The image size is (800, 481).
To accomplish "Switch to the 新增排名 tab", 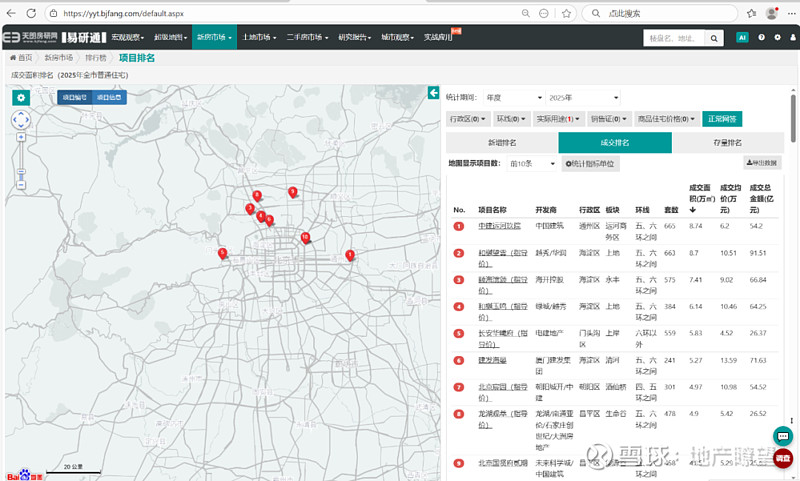I will [x=502, y=143].
